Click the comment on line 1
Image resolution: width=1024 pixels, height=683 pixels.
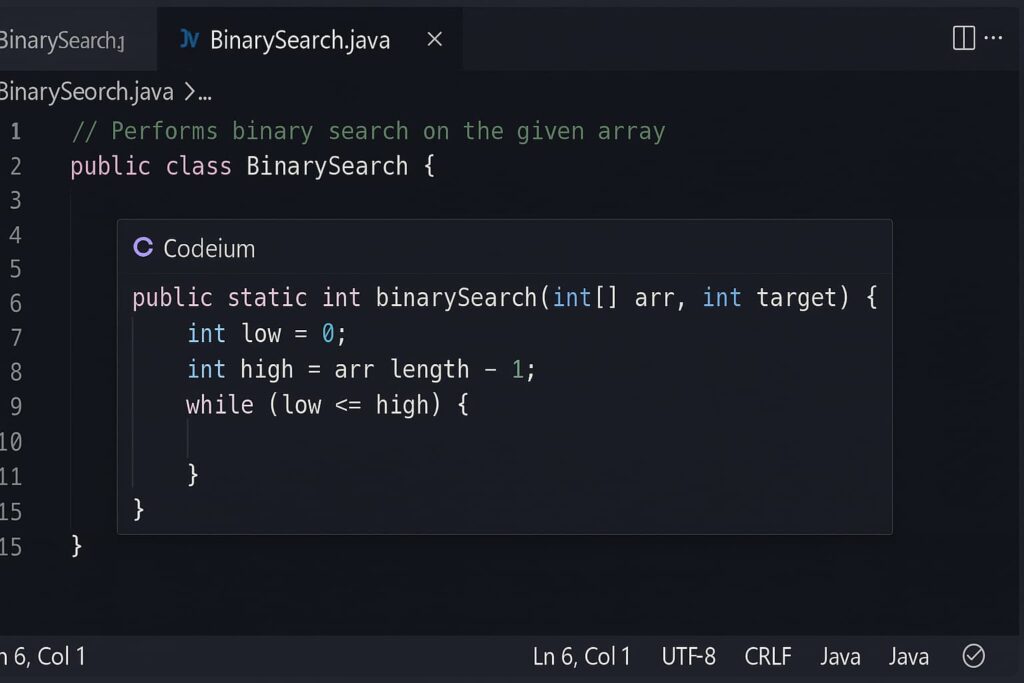368,131
